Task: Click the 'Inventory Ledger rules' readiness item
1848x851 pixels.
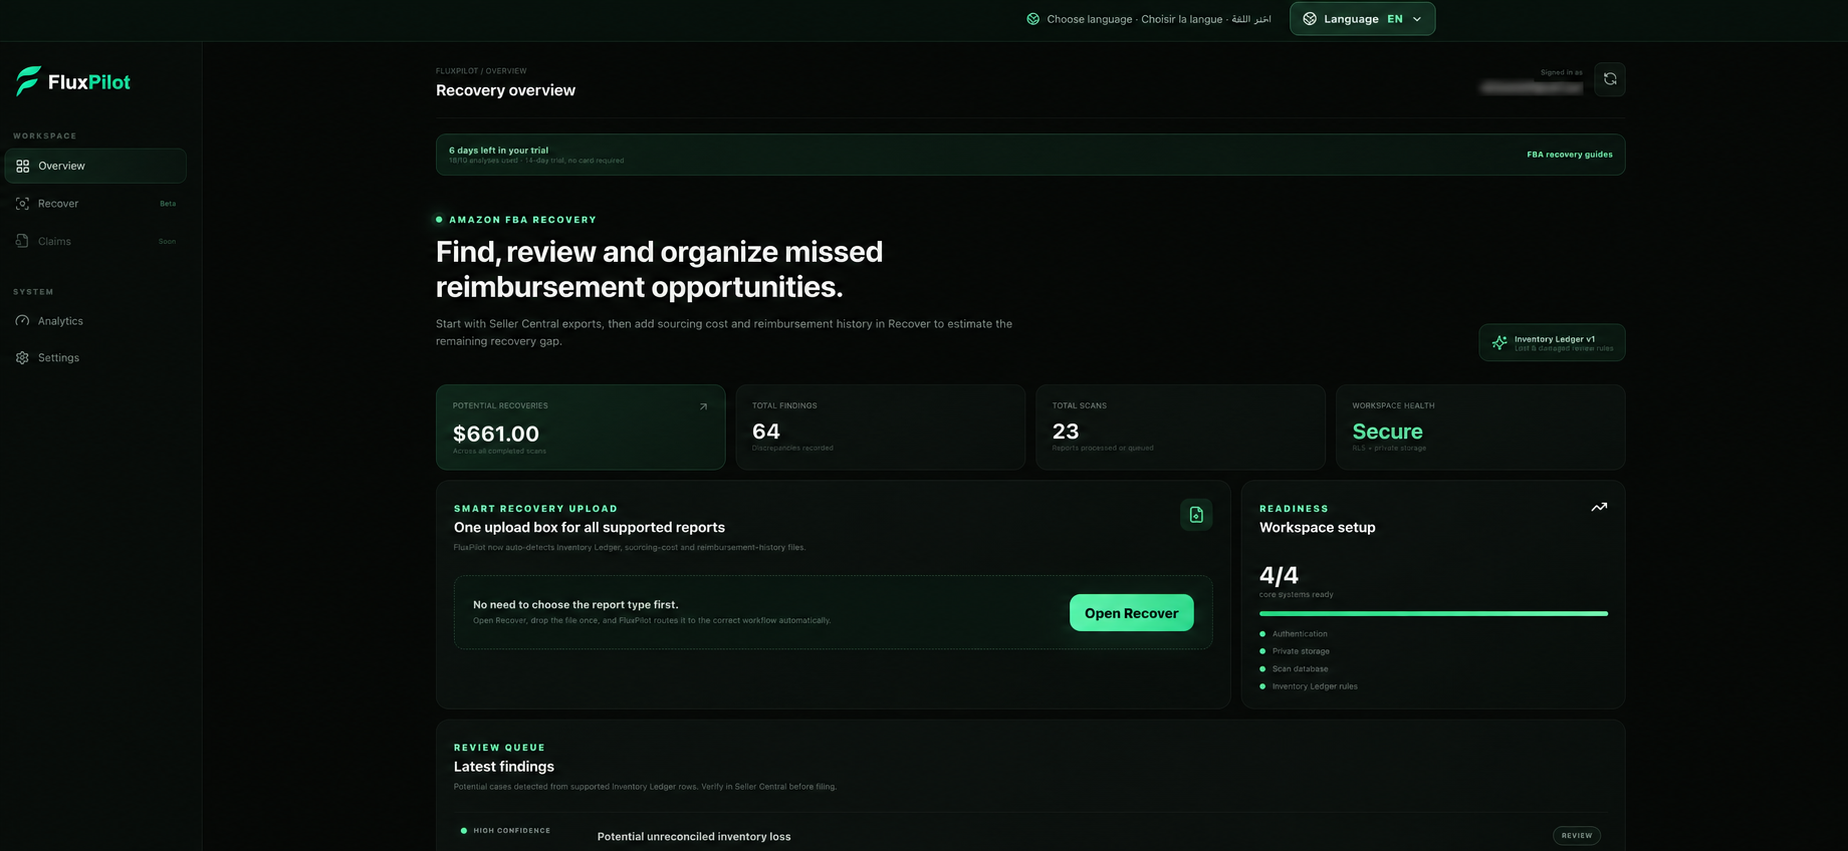Action: click(1314, 686)
